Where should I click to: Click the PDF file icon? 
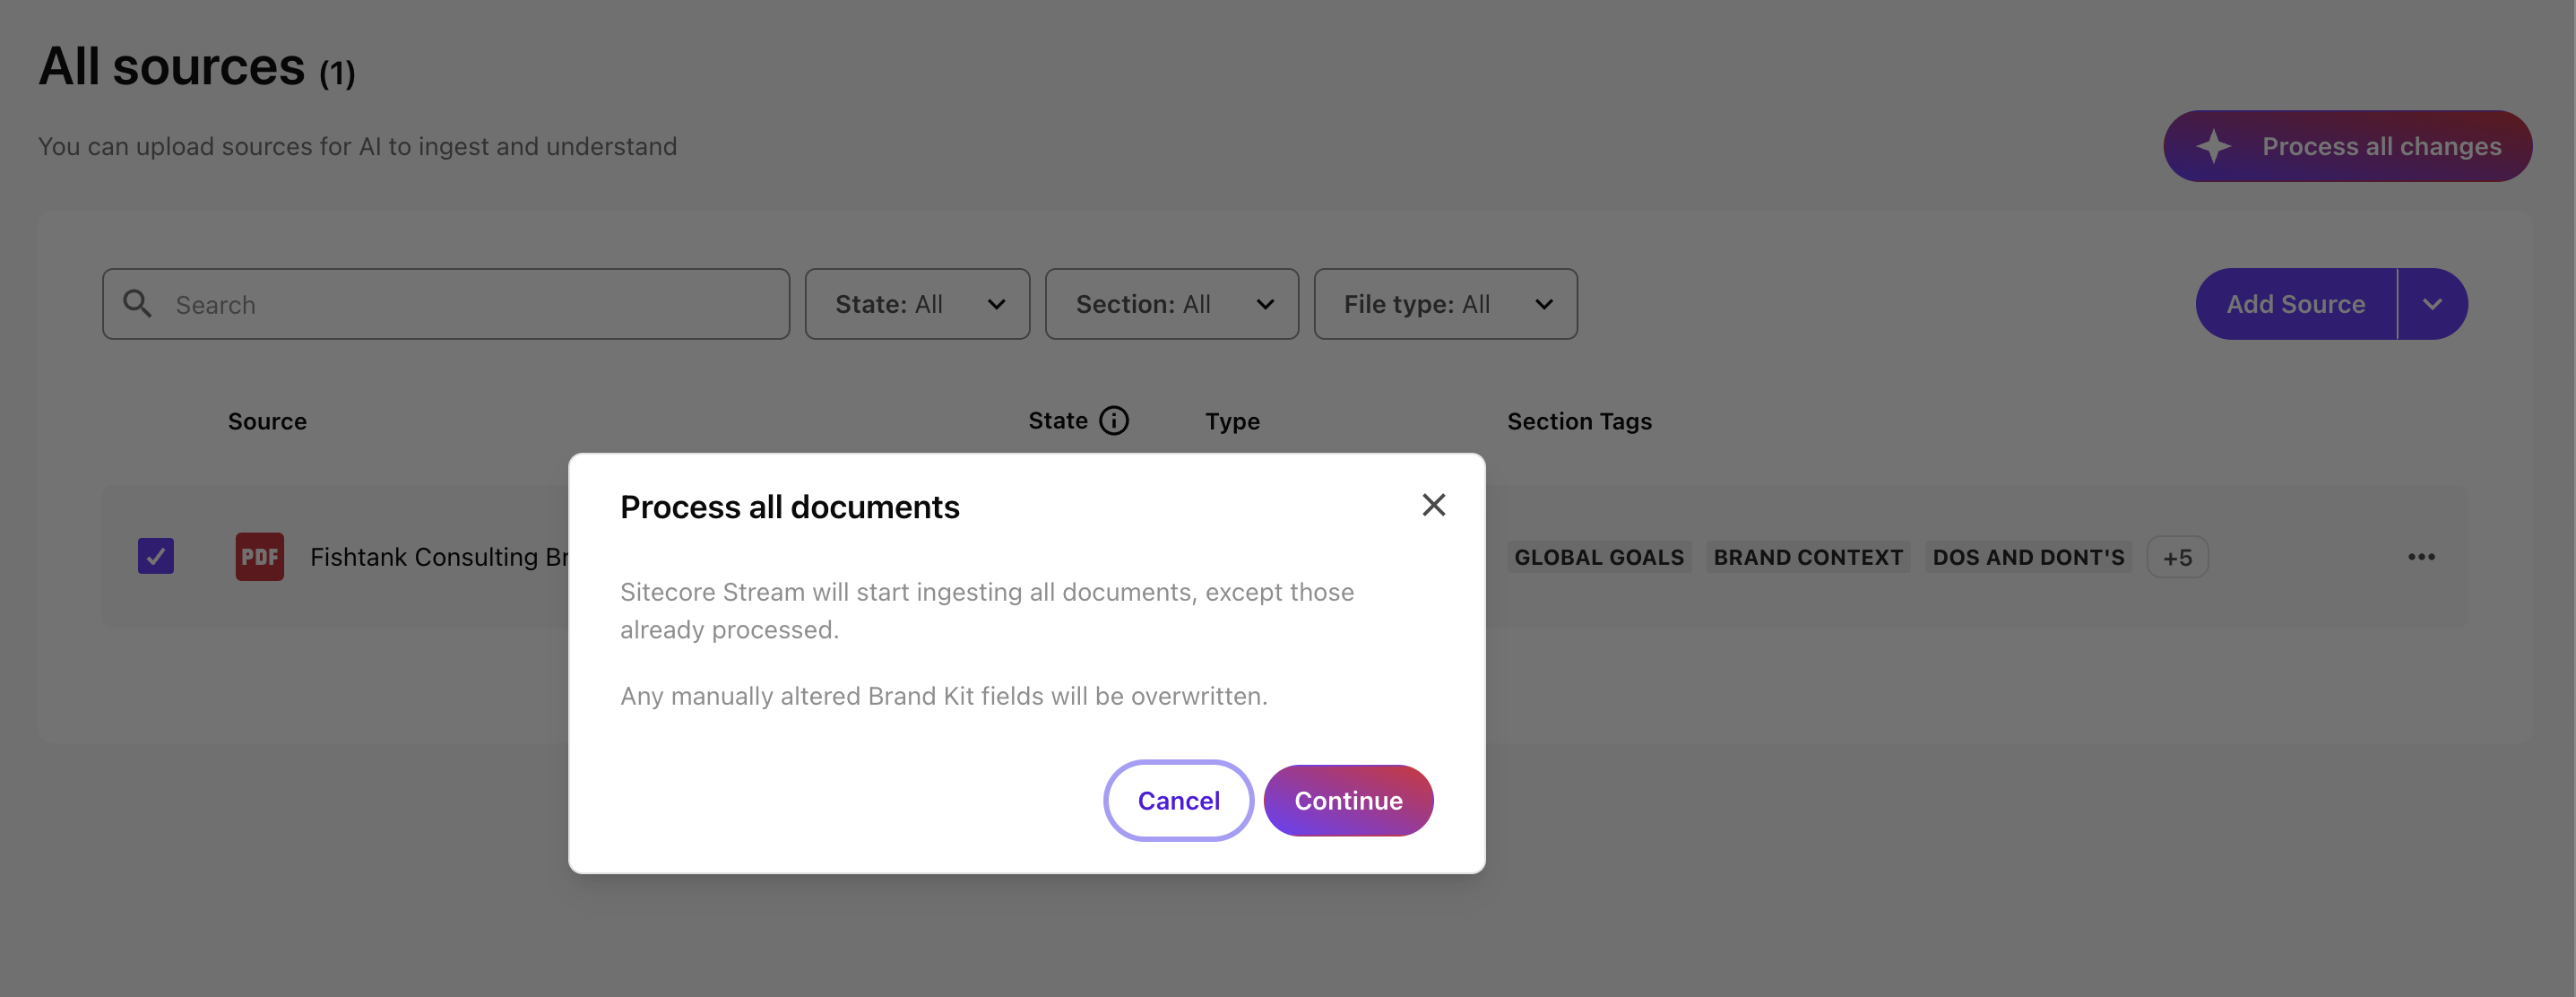(x=260, y=556)
